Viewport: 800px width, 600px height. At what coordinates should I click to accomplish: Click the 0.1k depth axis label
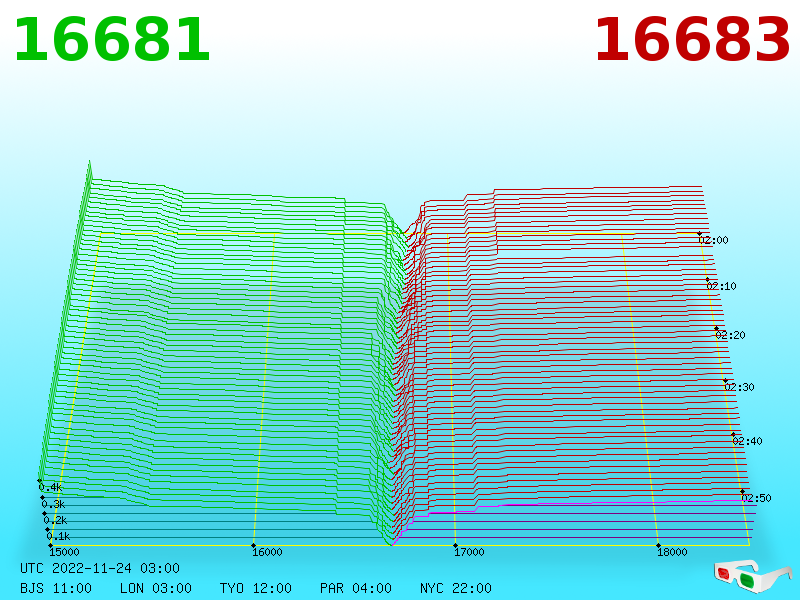tap(59, 536)
